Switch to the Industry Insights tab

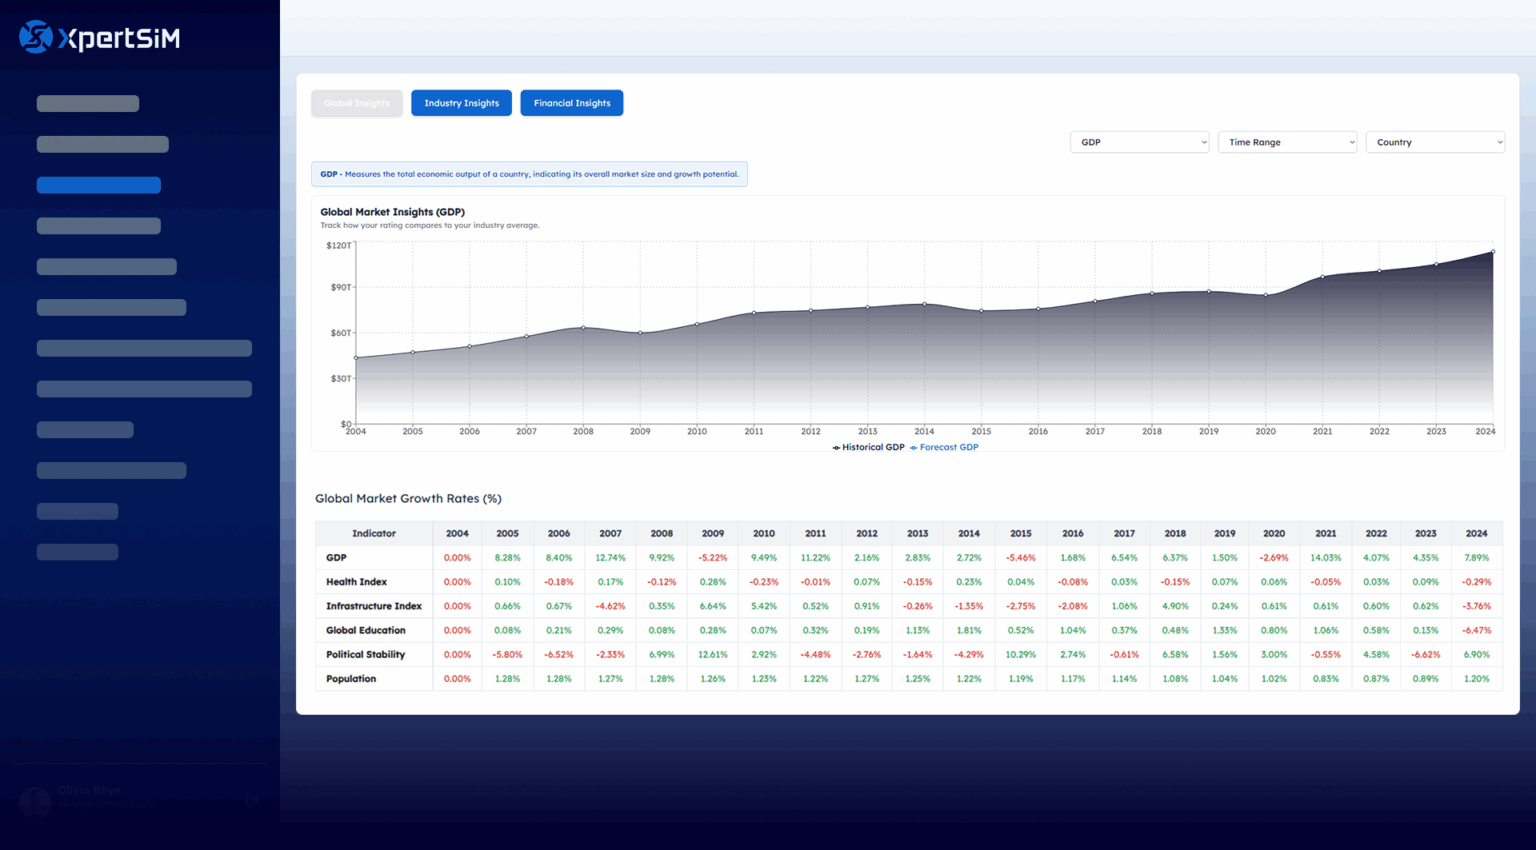click(461, 103)
